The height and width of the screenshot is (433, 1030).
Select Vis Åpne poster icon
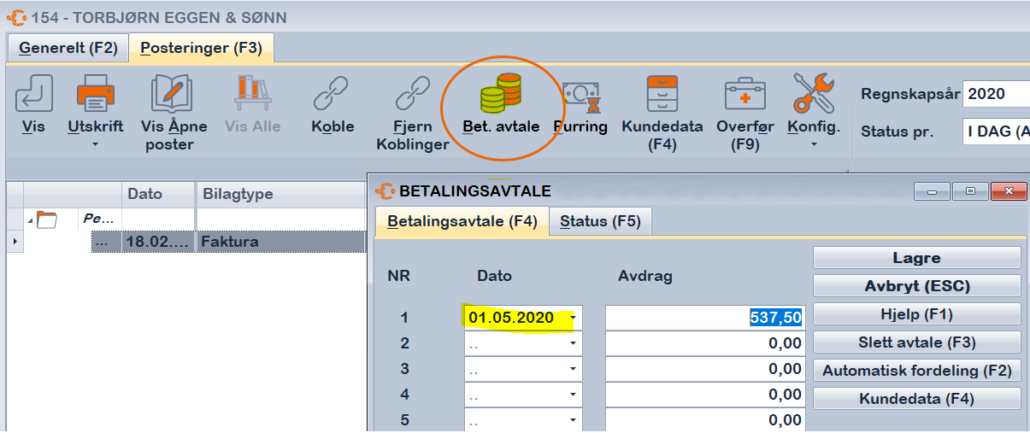(x=172, y=93)
